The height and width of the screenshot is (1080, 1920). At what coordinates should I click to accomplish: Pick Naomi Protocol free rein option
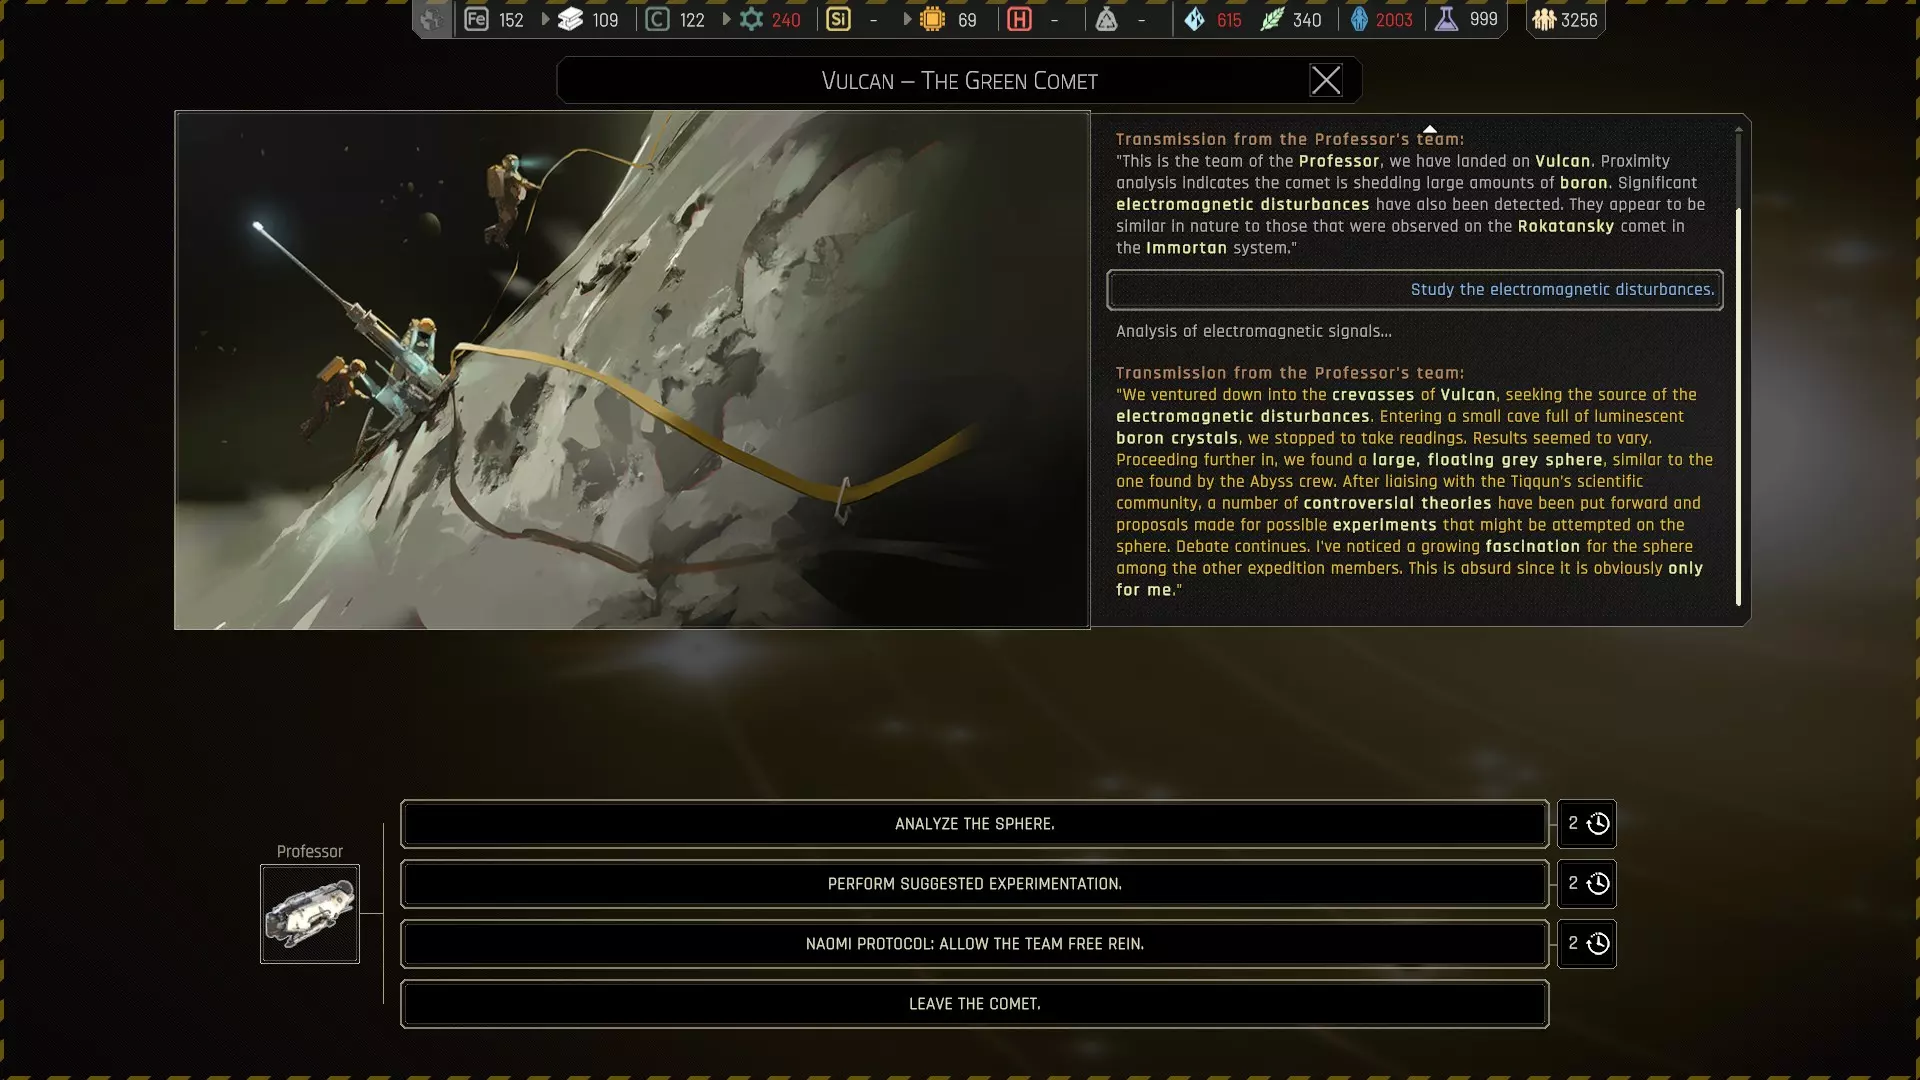click(x=974, y=944)
